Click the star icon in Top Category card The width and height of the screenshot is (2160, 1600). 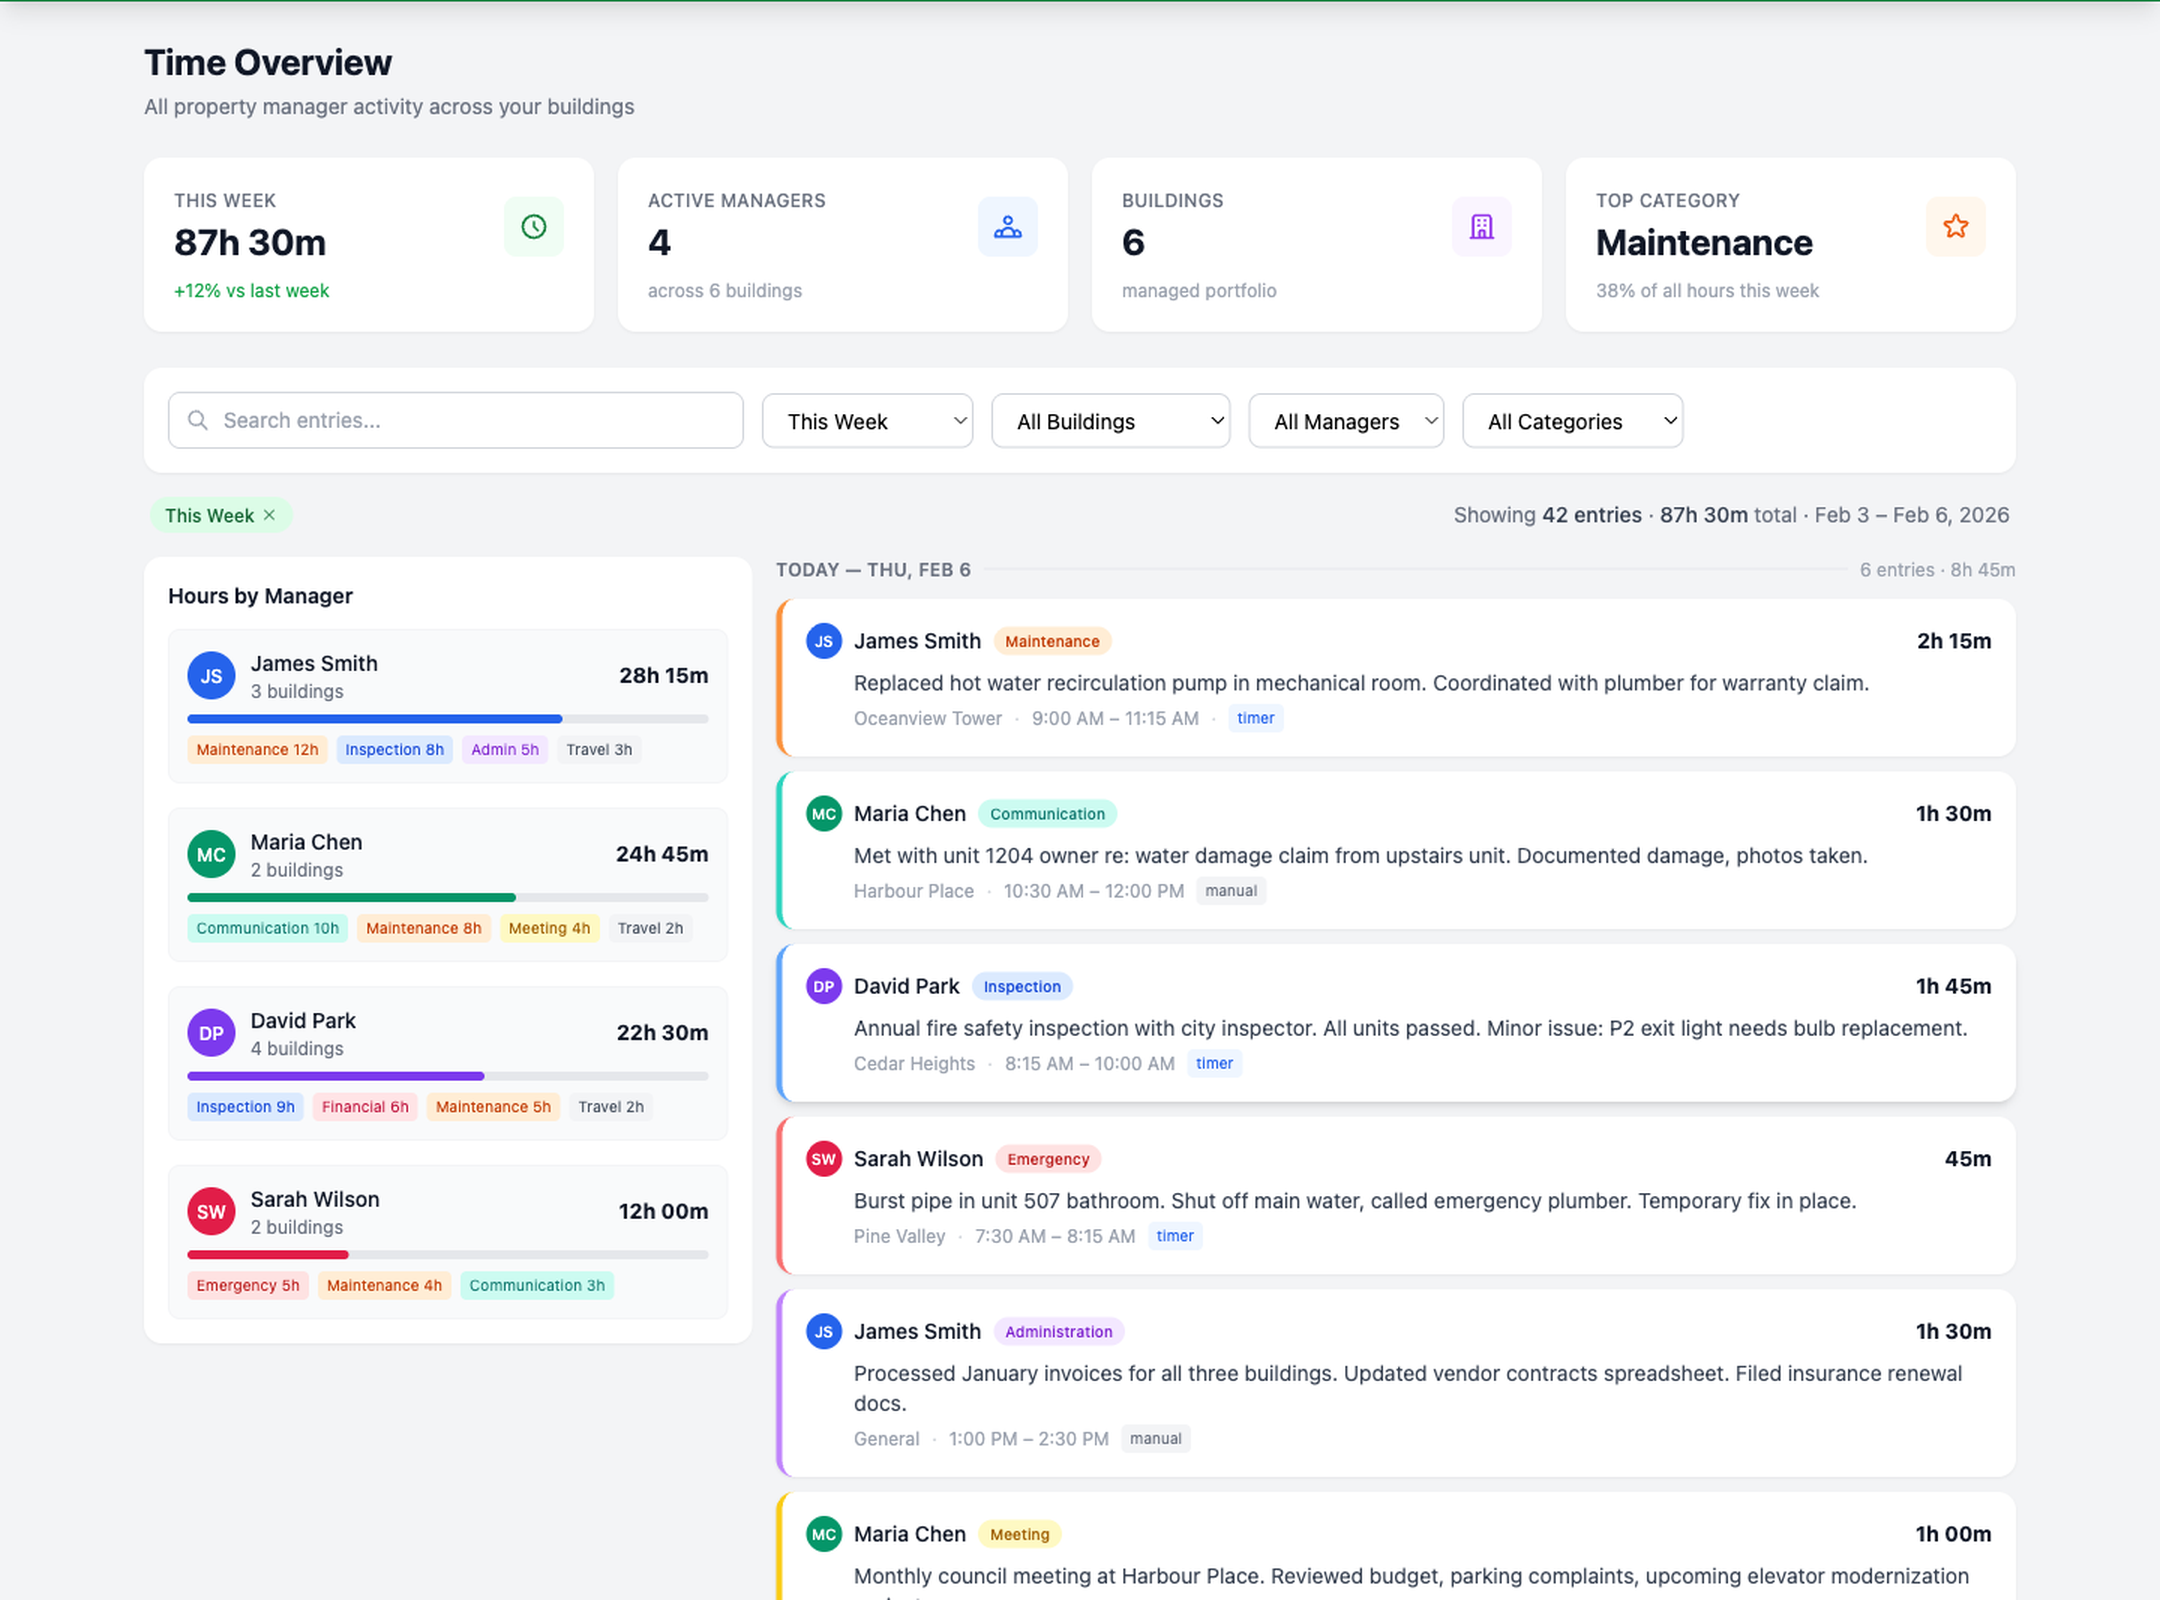coord(1956,227)
